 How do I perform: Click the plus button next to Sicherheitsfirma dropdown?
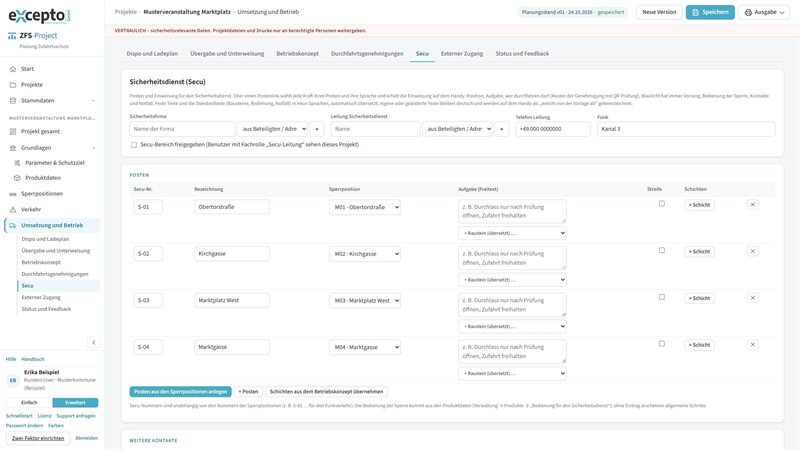click(x=317, y=129)
